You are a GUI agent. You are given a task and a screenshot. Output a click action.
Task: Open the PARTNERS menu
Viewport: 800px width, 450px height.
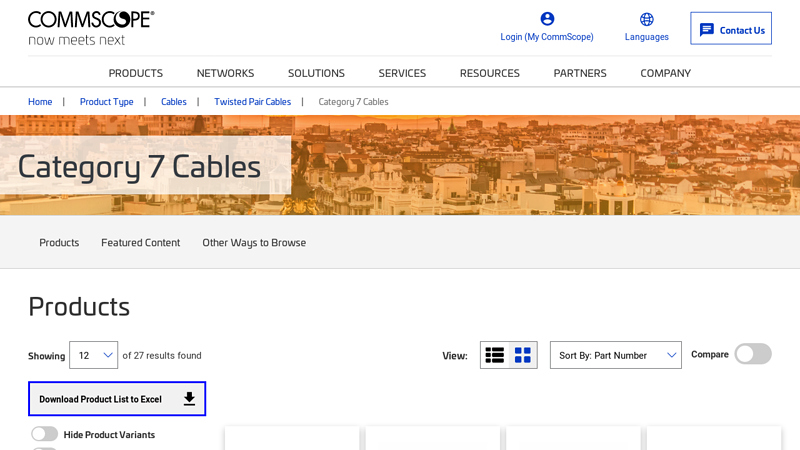(580, 73)
